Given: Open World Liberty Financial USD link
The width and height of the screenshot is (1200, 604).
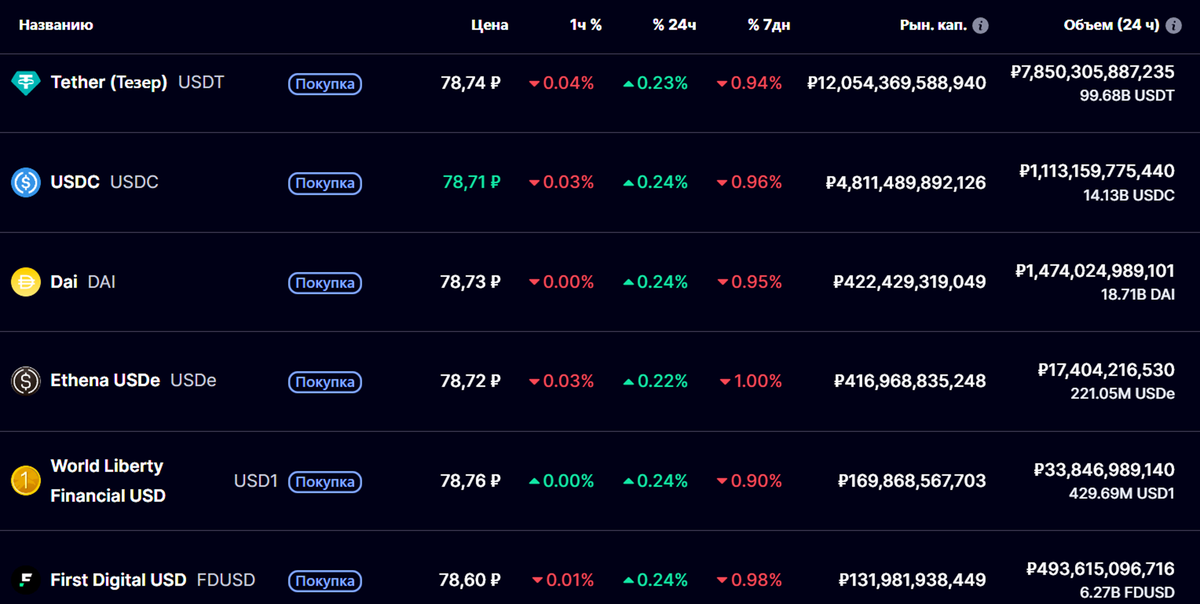Looking at the screenshot, I should (107, 481).
